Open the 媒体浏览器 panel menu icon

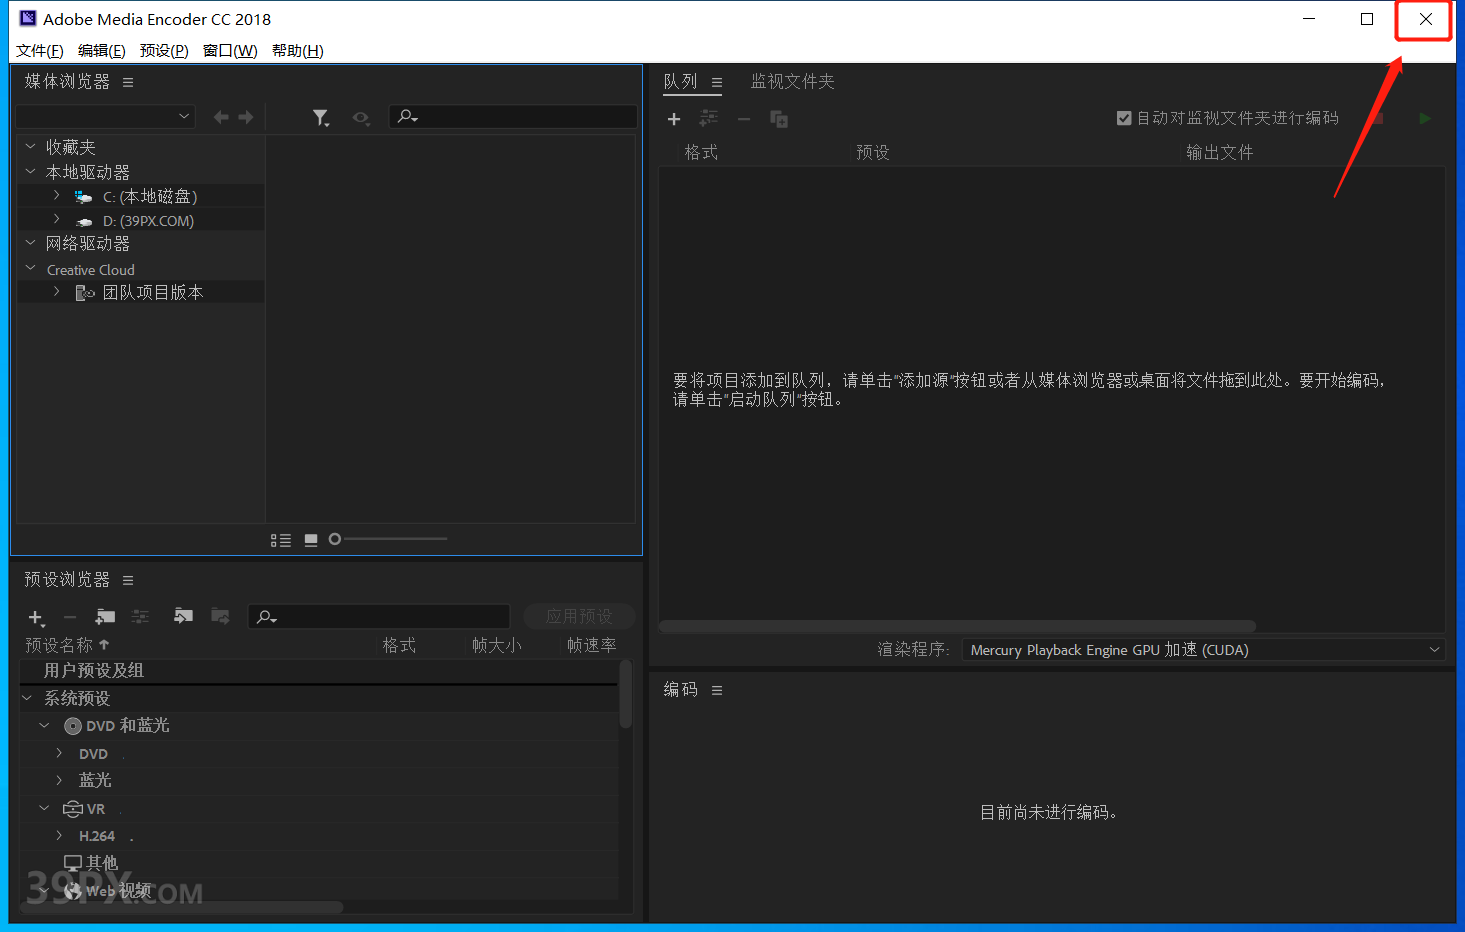pyautogui.click(x=128, y=82)
